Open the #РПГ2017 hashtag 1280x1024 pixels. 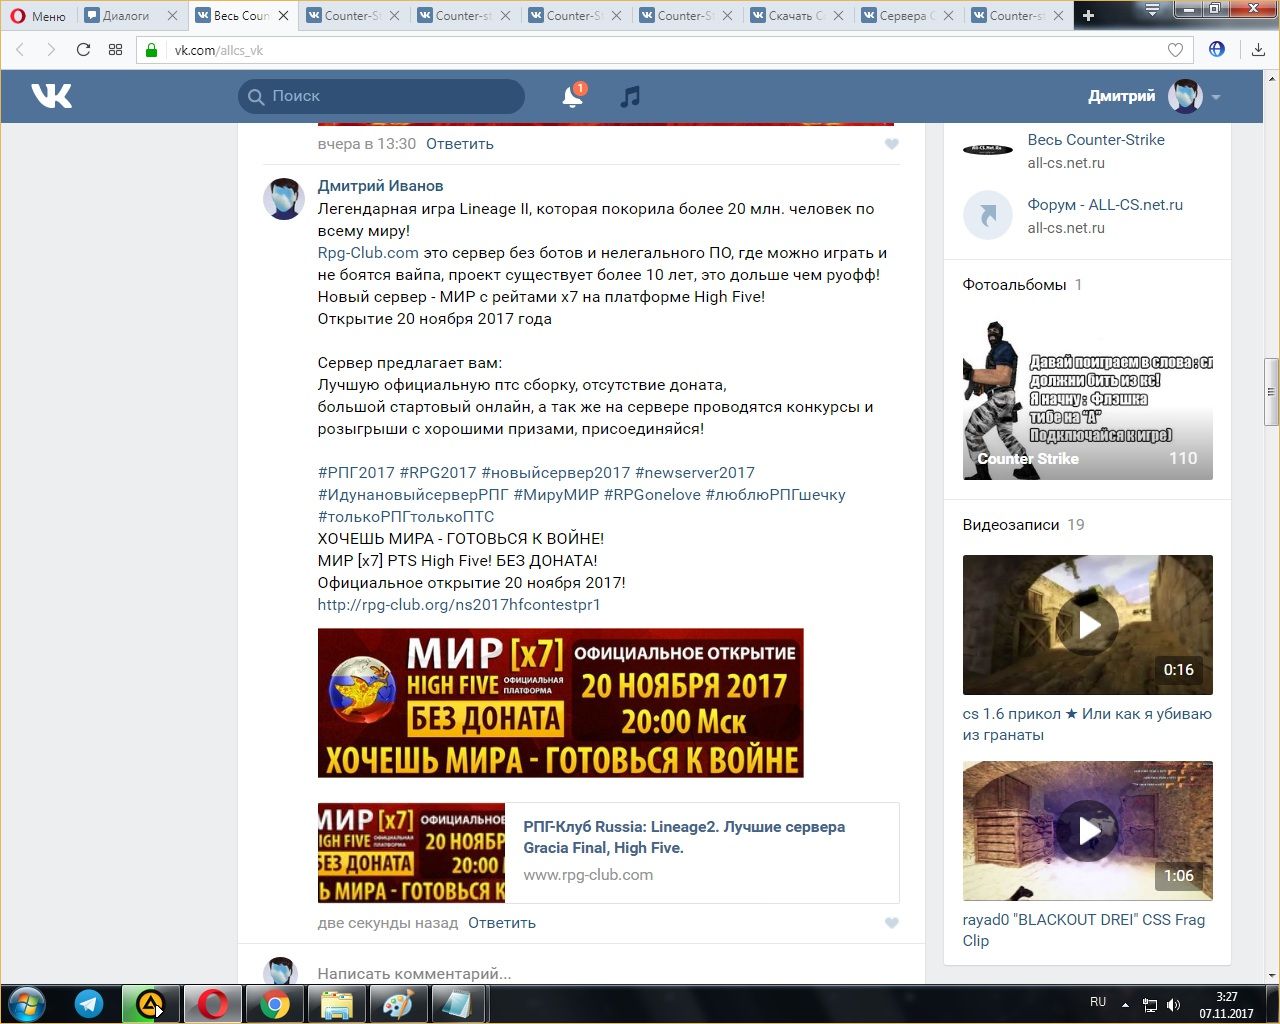[x=356, y=473]
